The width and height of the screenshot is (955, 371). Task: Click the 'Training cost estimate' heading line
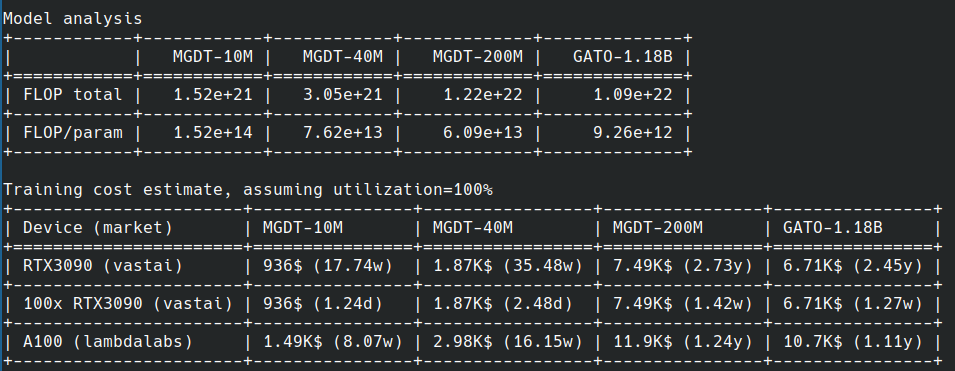pos(247,190)
